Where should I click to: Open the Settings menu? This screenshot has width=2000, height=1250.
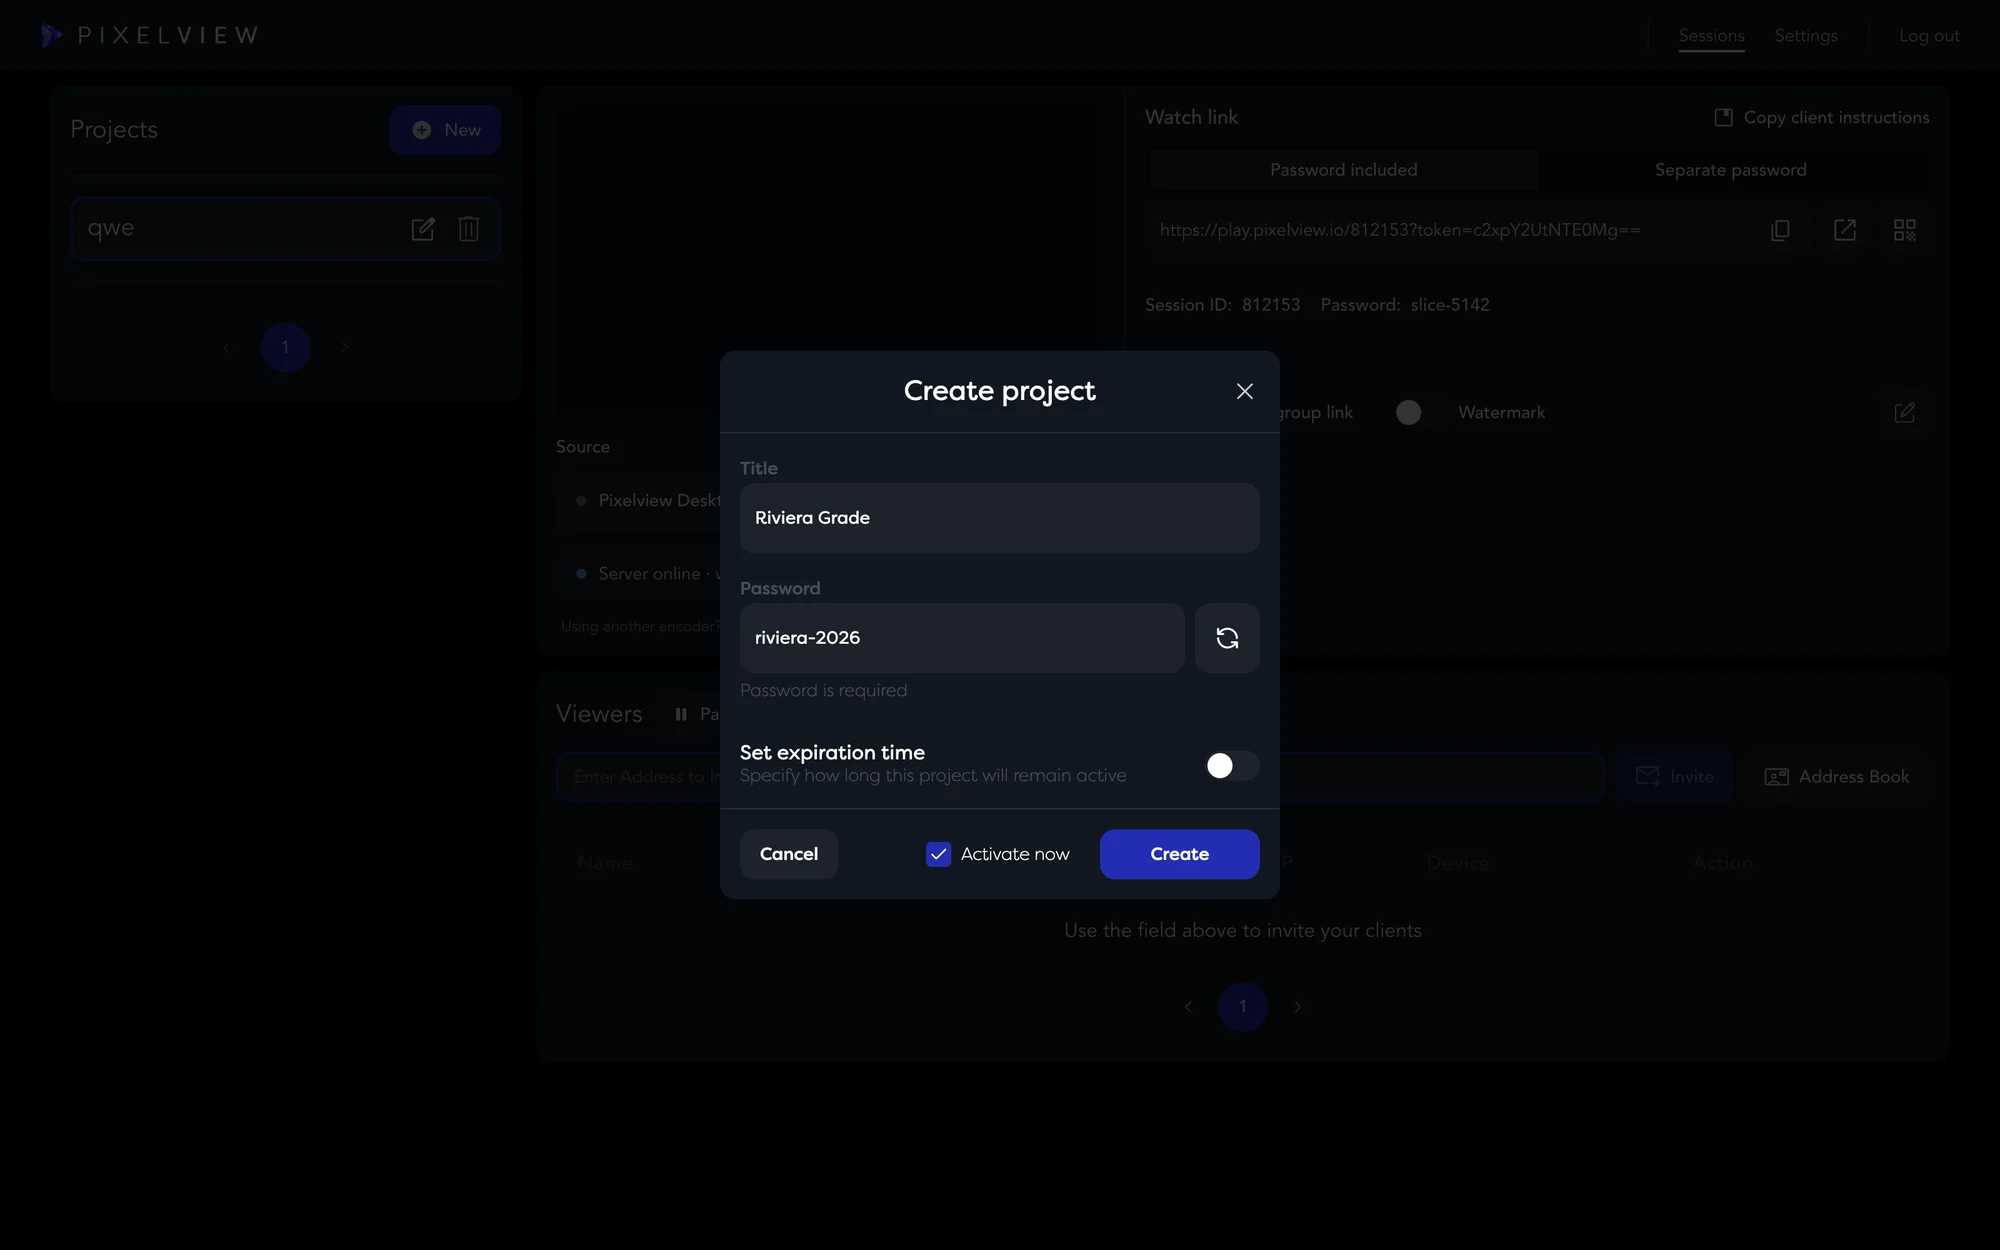[x=1806, y=36]
